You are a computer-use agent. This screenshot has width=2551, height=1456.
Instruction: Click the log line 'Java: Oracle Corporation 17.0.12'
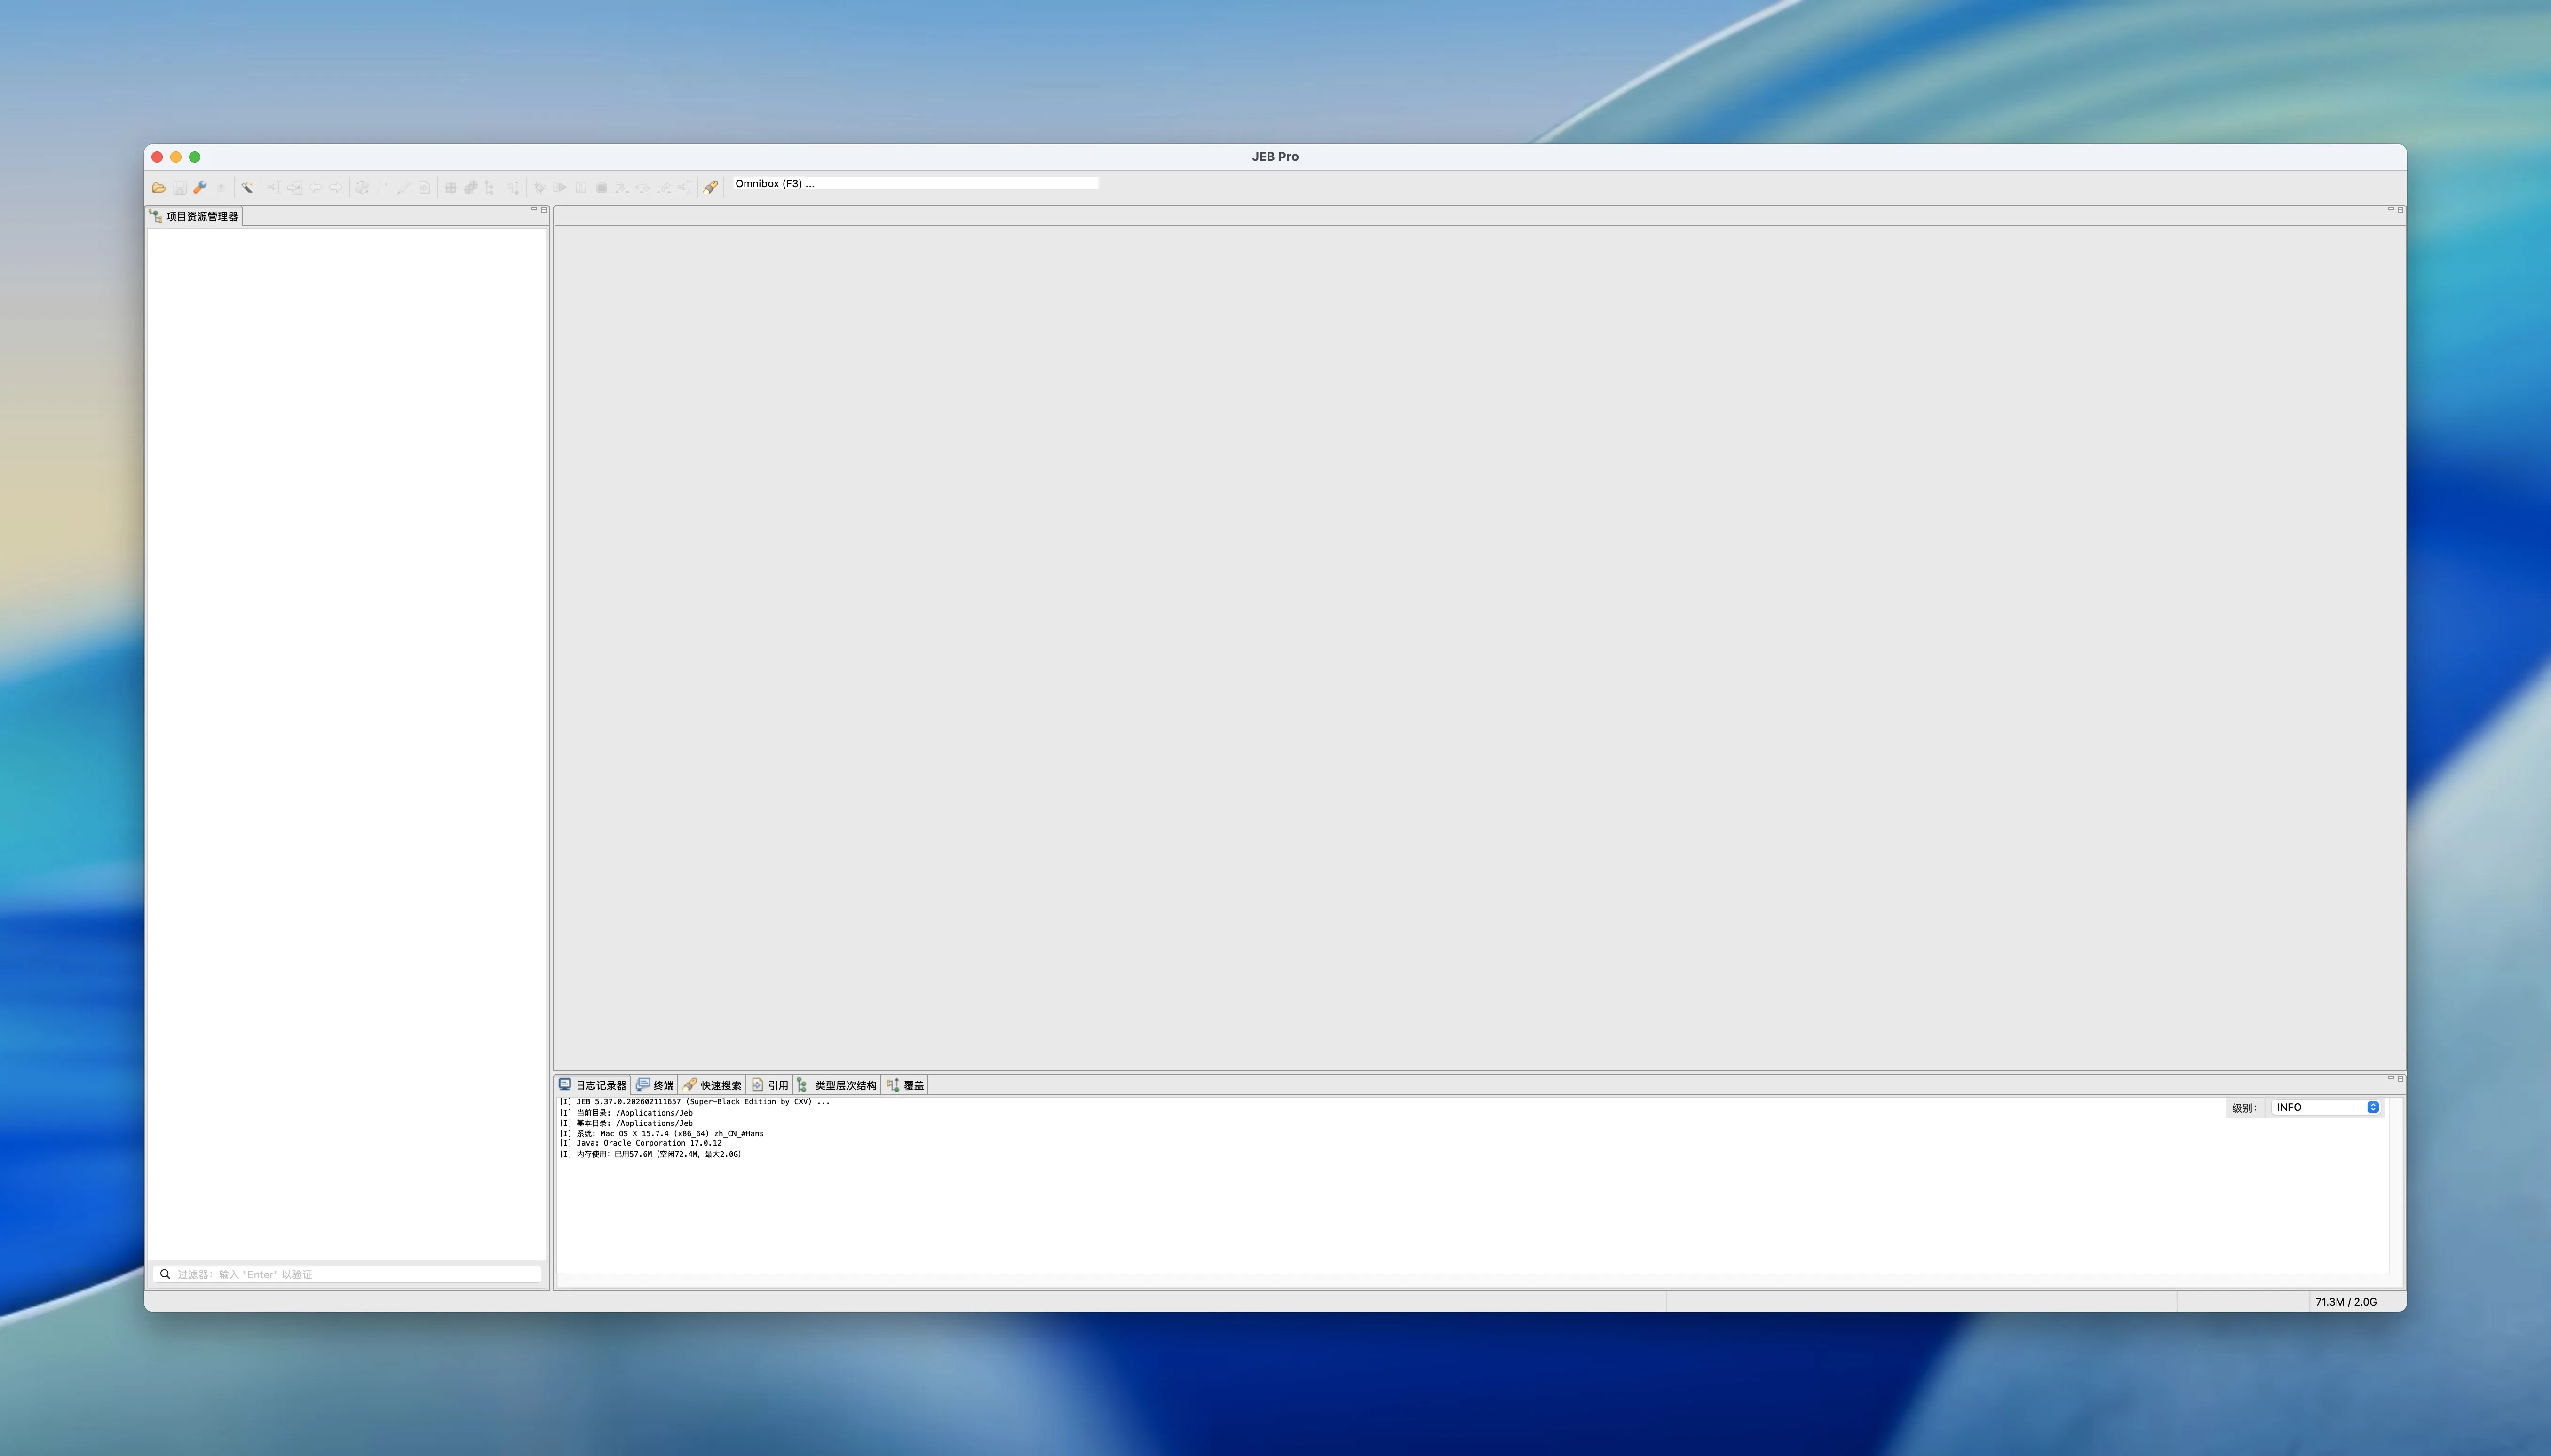[x=641, y=1143]
